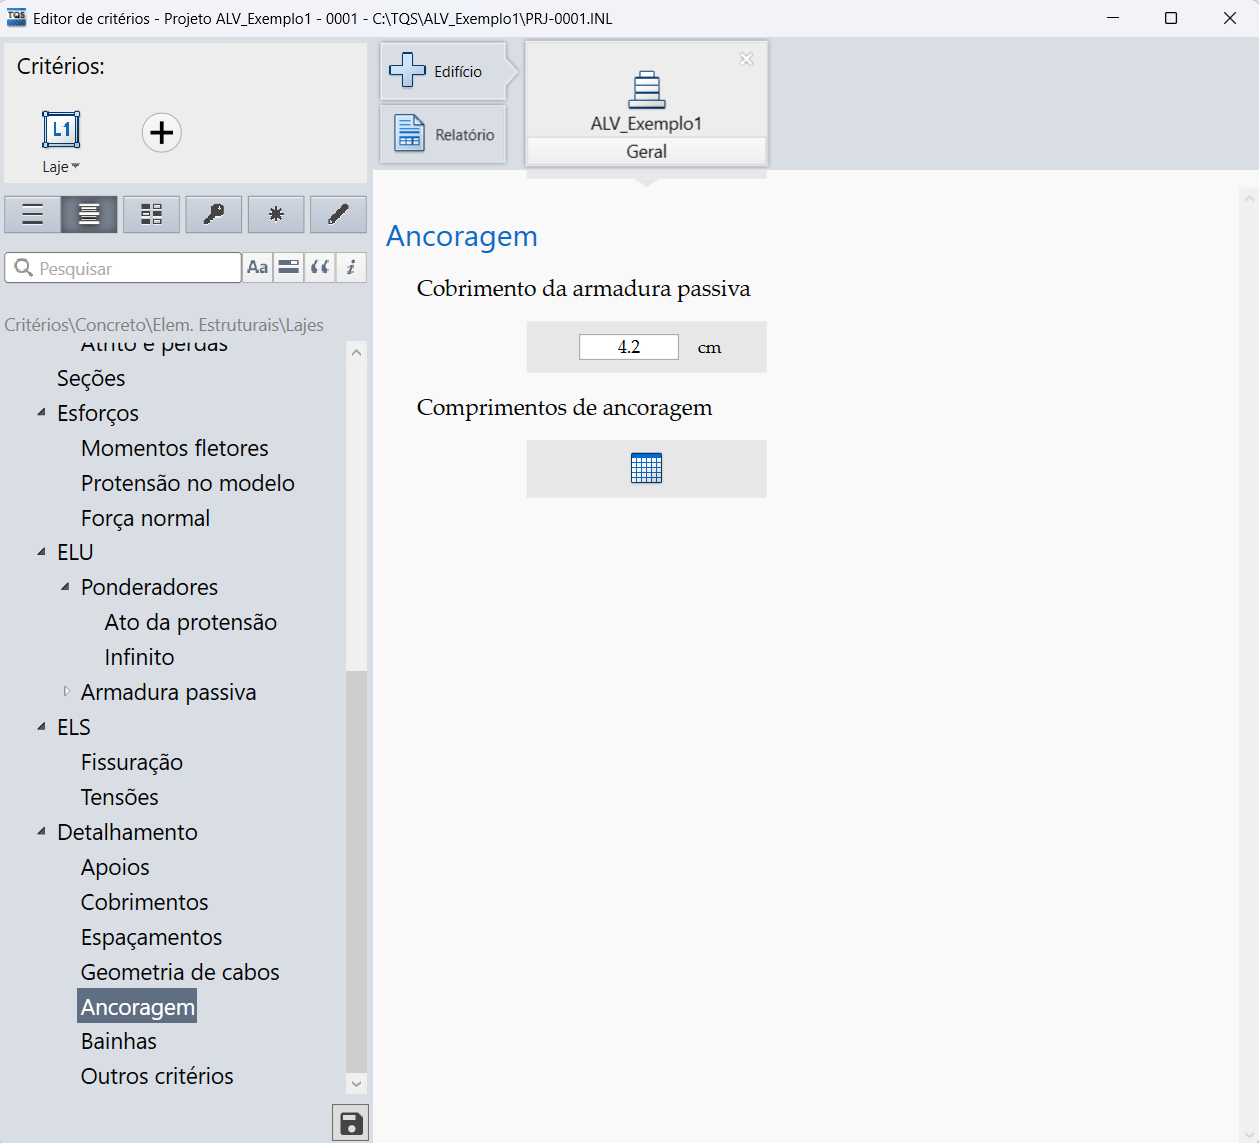Toggle the whole-word match search option
This screenshot has width=1259, height=1143.
pos(289,267)
